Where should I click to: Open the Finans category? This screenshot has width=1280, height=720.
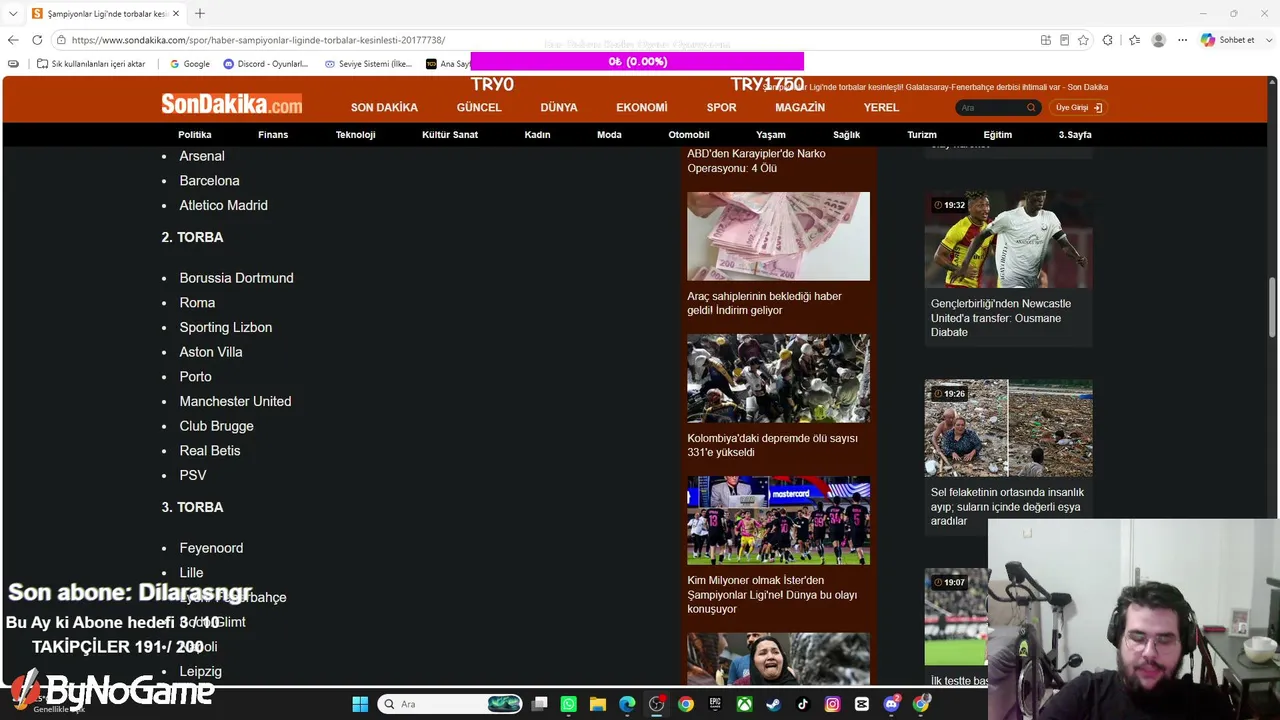[x=273, y=135]
